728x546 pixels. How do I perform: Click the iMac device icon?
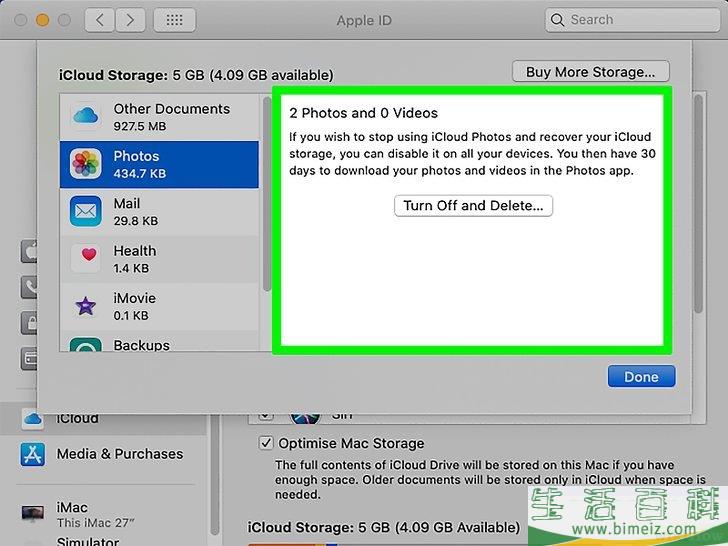pos(33,514)
